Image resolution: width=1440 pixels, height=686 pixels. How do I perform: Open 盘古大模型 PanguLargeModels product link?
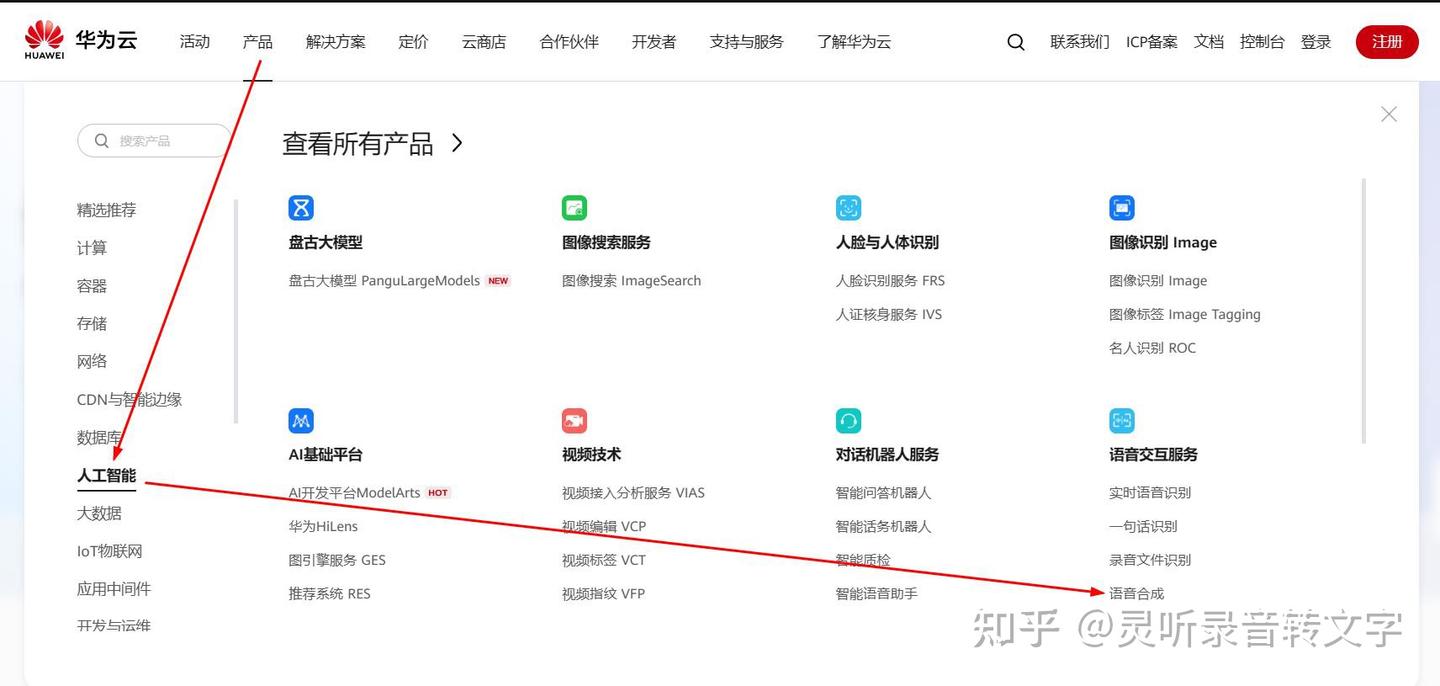[385, 281]
